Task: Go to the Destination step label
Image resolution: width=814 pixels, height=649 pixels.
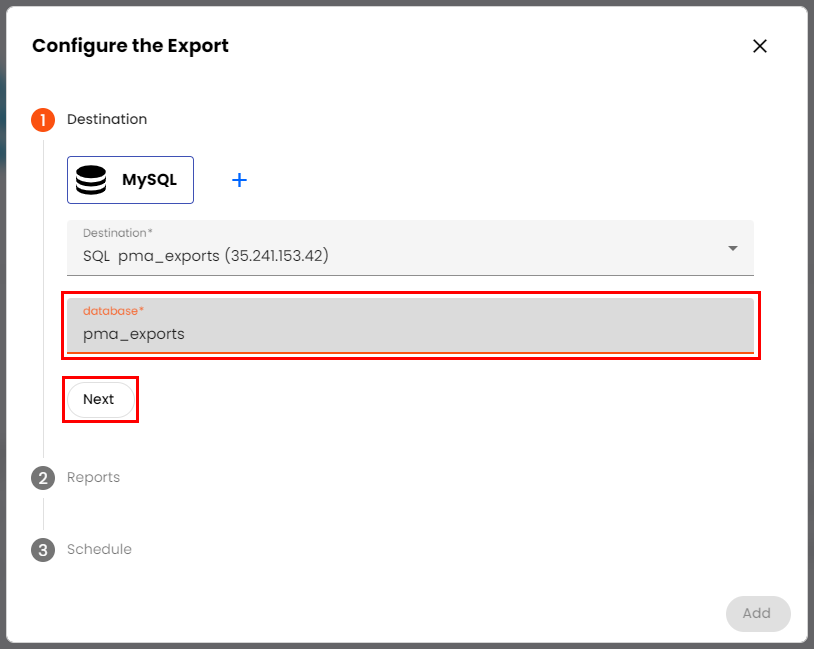Action: pyautogui.click(x=107, y=120)
